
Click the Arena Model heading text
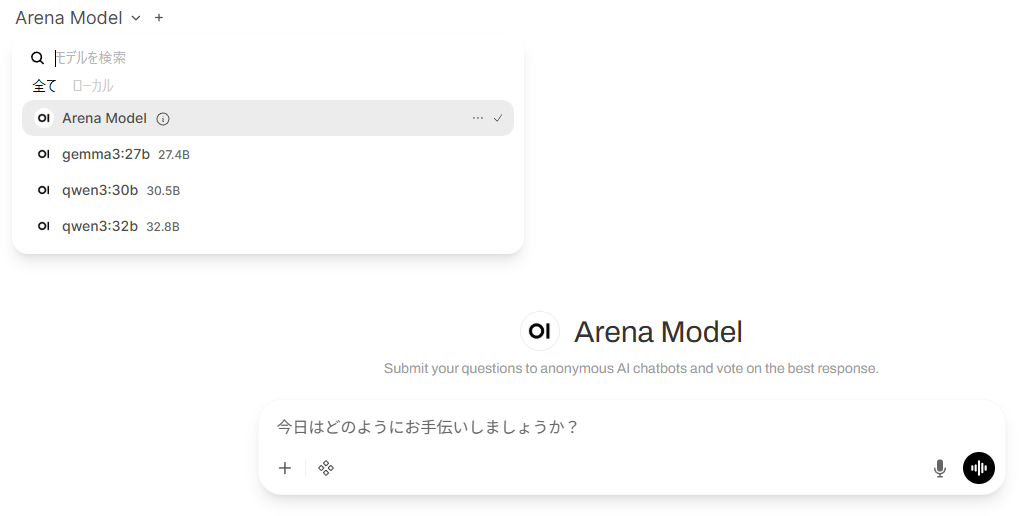(658, 332)
